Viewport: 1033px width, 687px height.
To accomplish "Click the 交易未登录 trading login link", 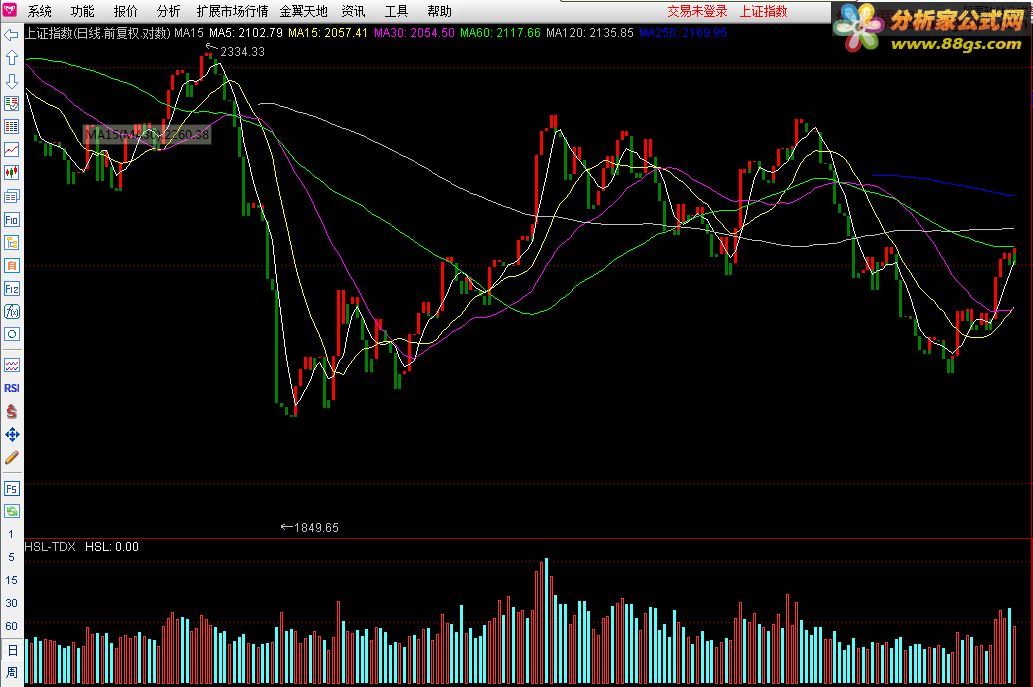I will pyautogui.click(x=697, y=11).
